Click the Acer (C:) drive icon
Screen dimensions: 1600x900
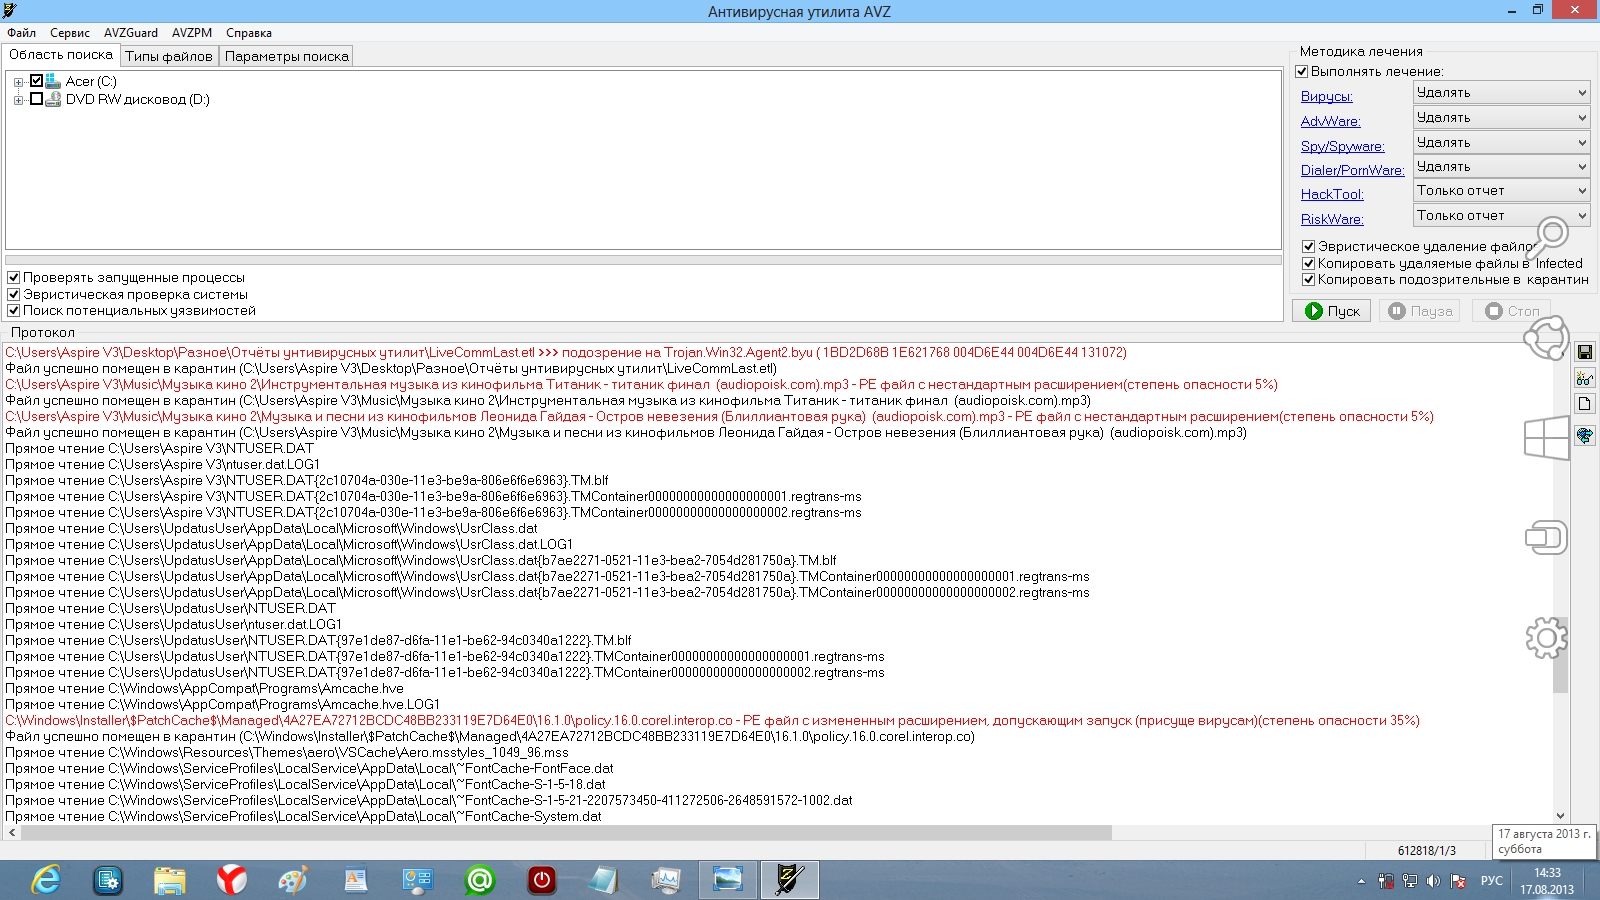coord(53,81)
